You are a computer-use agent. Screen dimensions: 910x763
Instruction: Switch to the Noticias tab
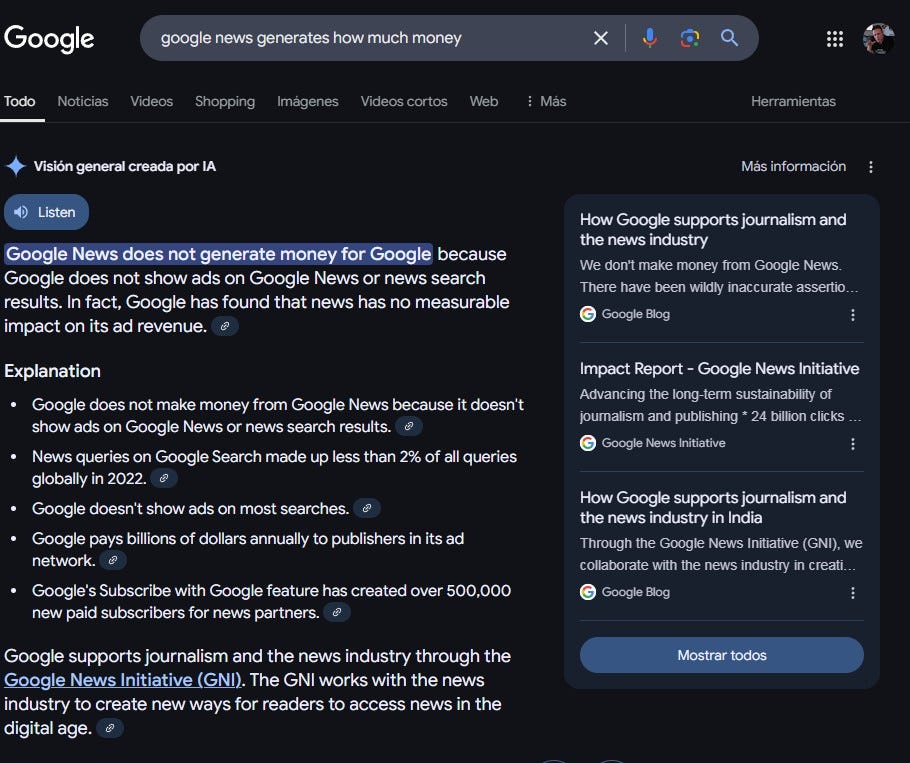click(82, 101)
